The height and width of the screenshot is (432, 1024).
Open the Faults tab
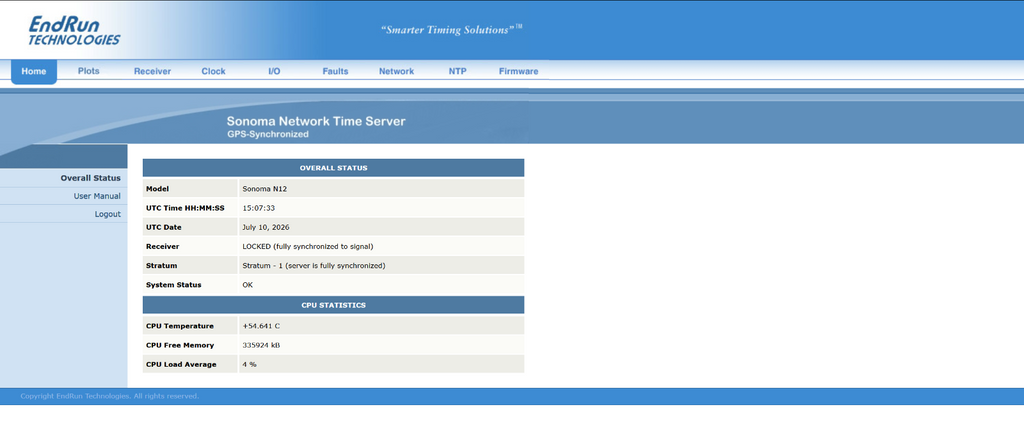pos(335,72)
